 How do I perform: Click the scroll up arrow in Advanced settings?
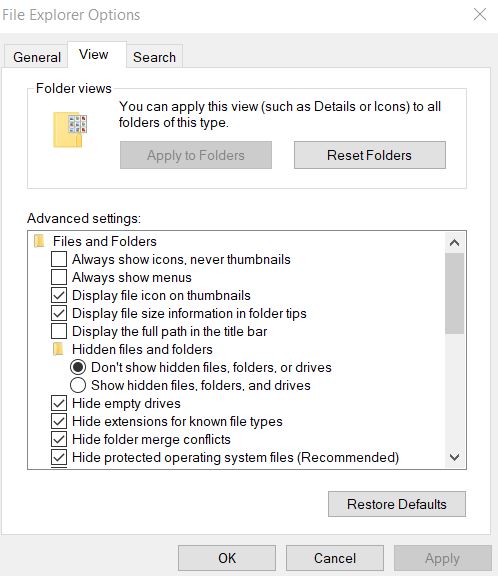coord(455,242)
